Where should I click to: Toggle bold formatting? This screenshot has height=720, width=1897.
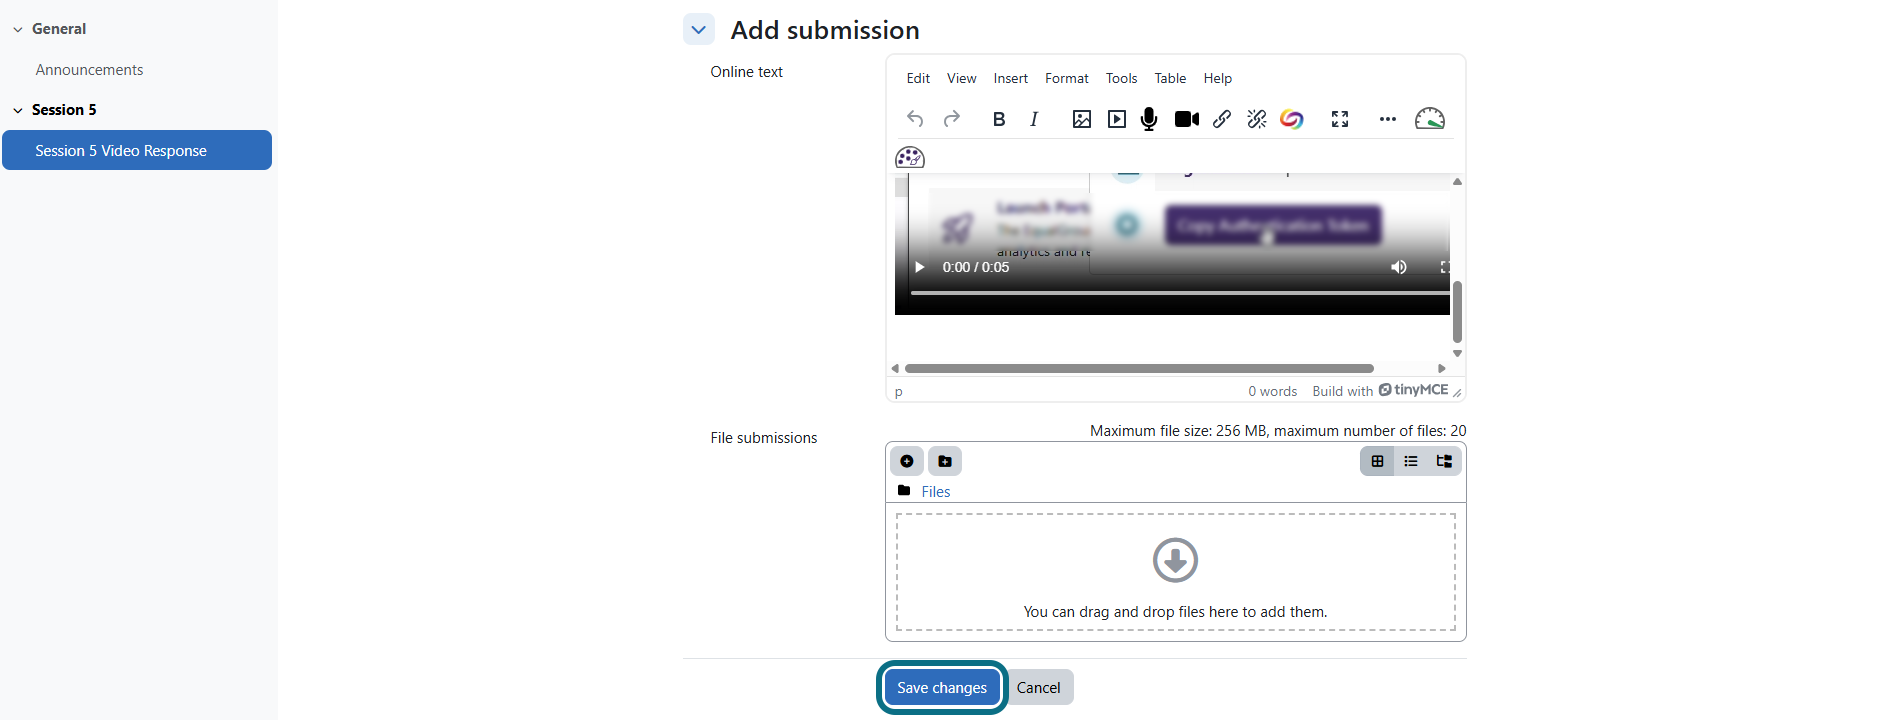(998, 119)
